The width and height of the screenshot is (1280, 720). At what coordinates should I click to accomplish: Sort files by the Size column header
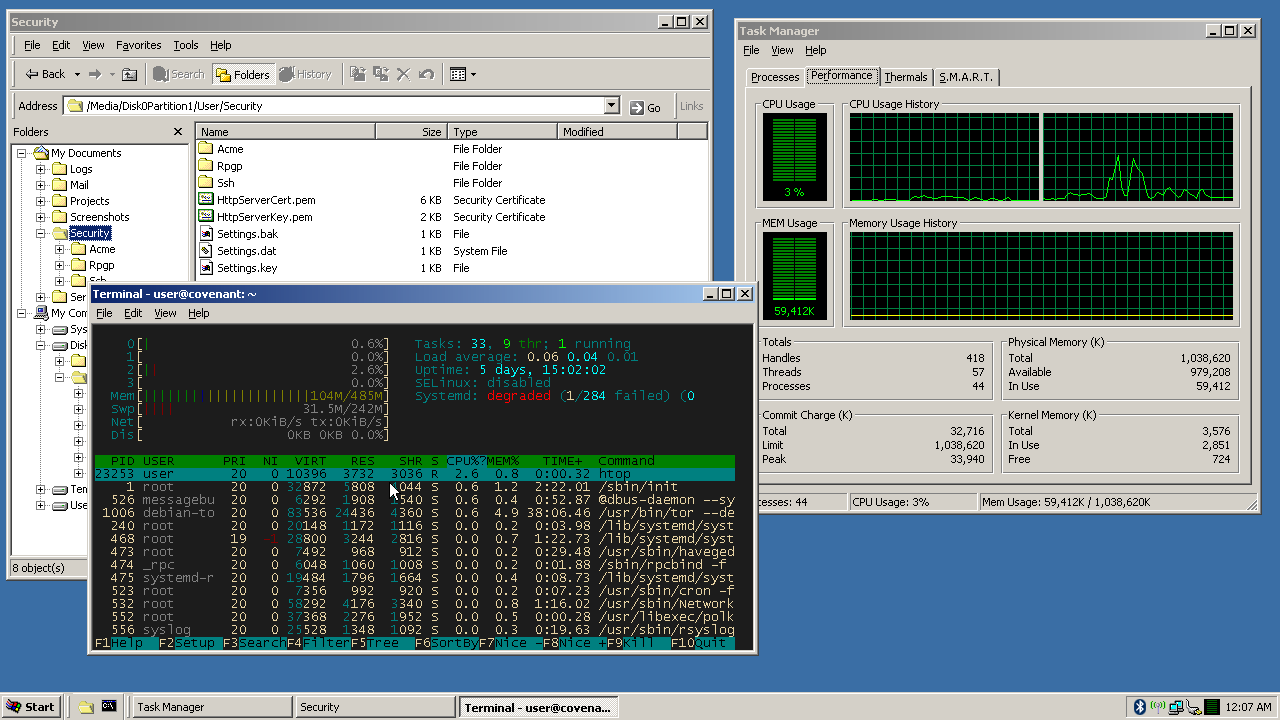pyautogui.click(x=410, y=132)
